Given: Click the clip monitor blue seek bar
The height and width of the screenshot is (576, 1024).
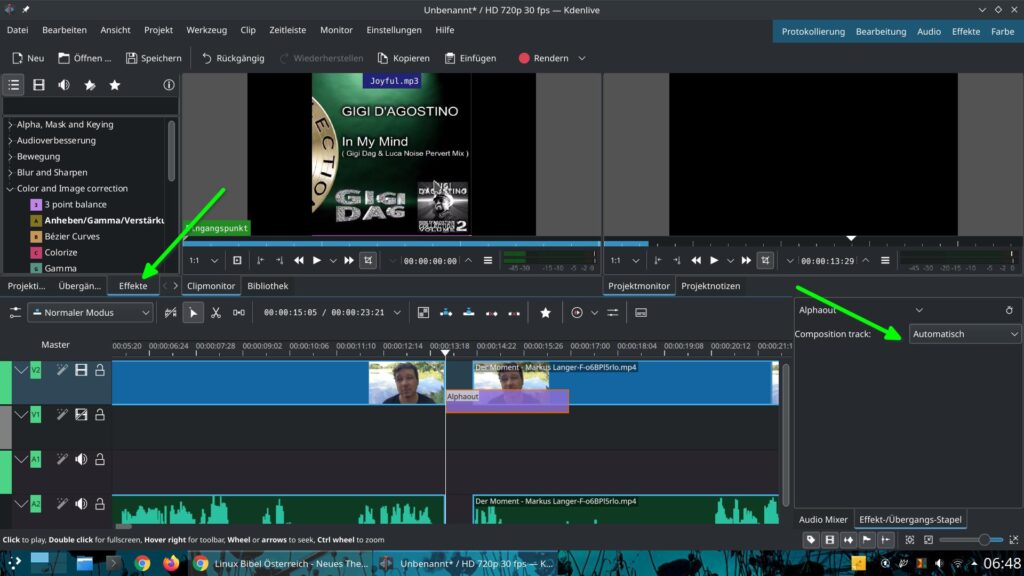Looking at the screenshot, I should pos(392,243).
